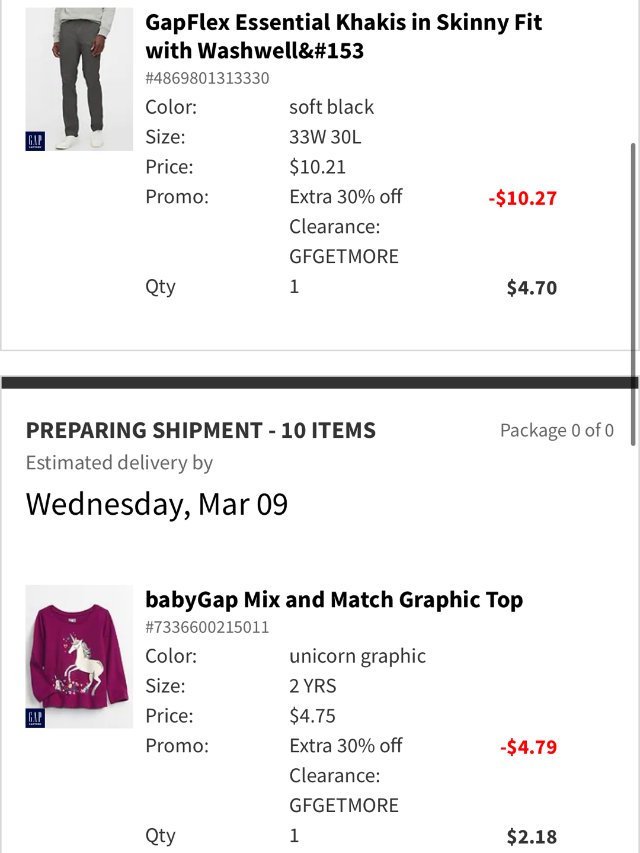This screenshot has height=853, width=640.
Task: Click the Estimated delivery by text
Action: coord(119,463)
